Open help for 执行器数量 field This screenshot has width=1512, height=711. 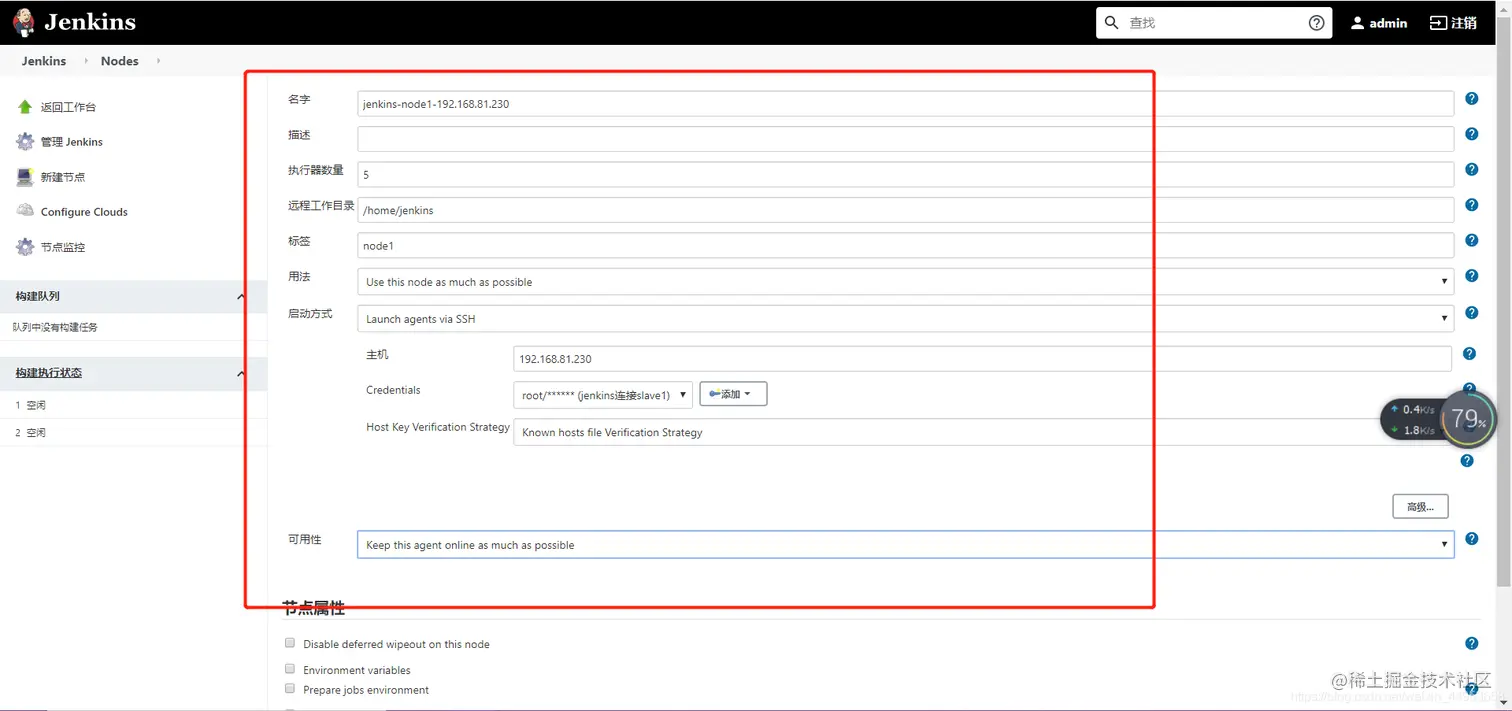coord(1472,169)
